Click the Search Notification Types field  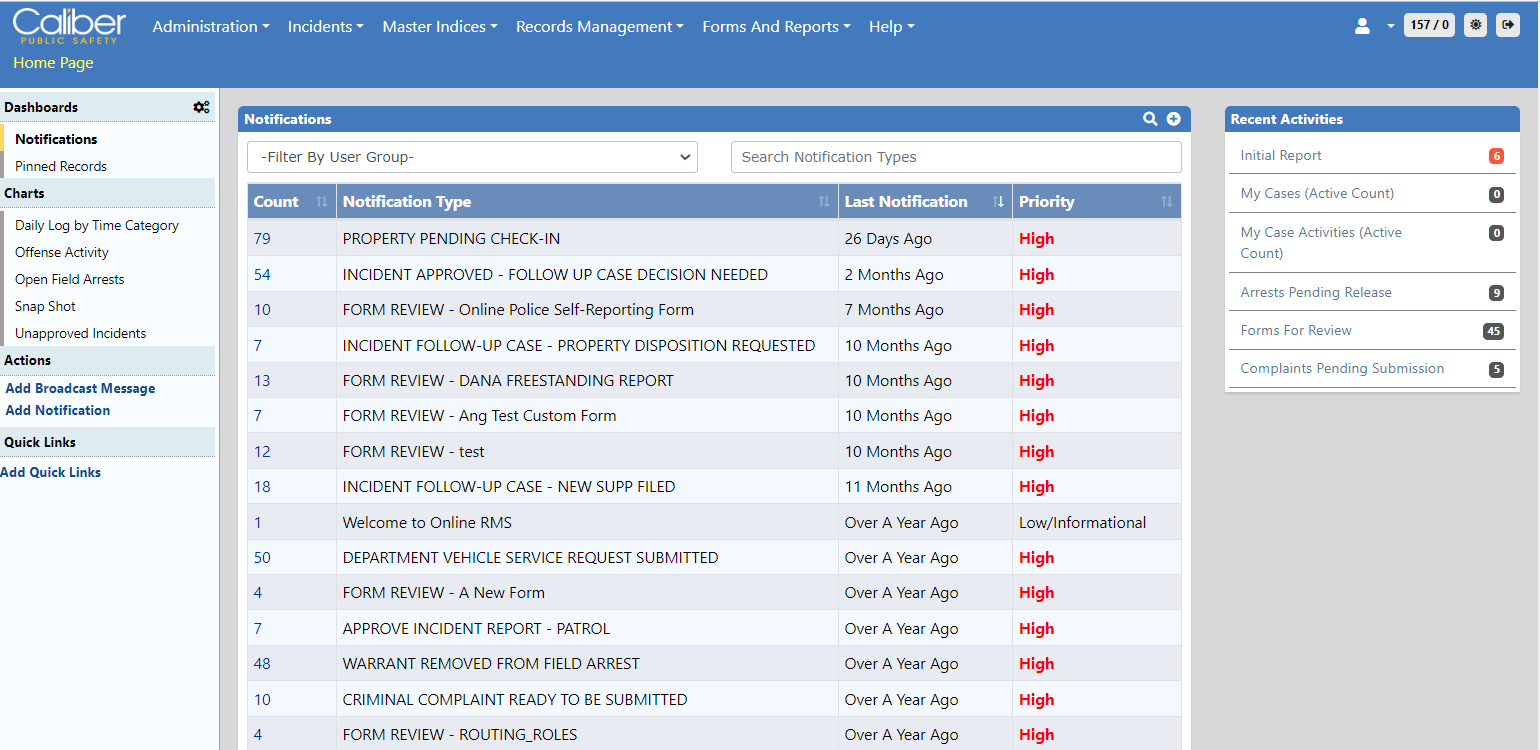(x=955, y=157)
